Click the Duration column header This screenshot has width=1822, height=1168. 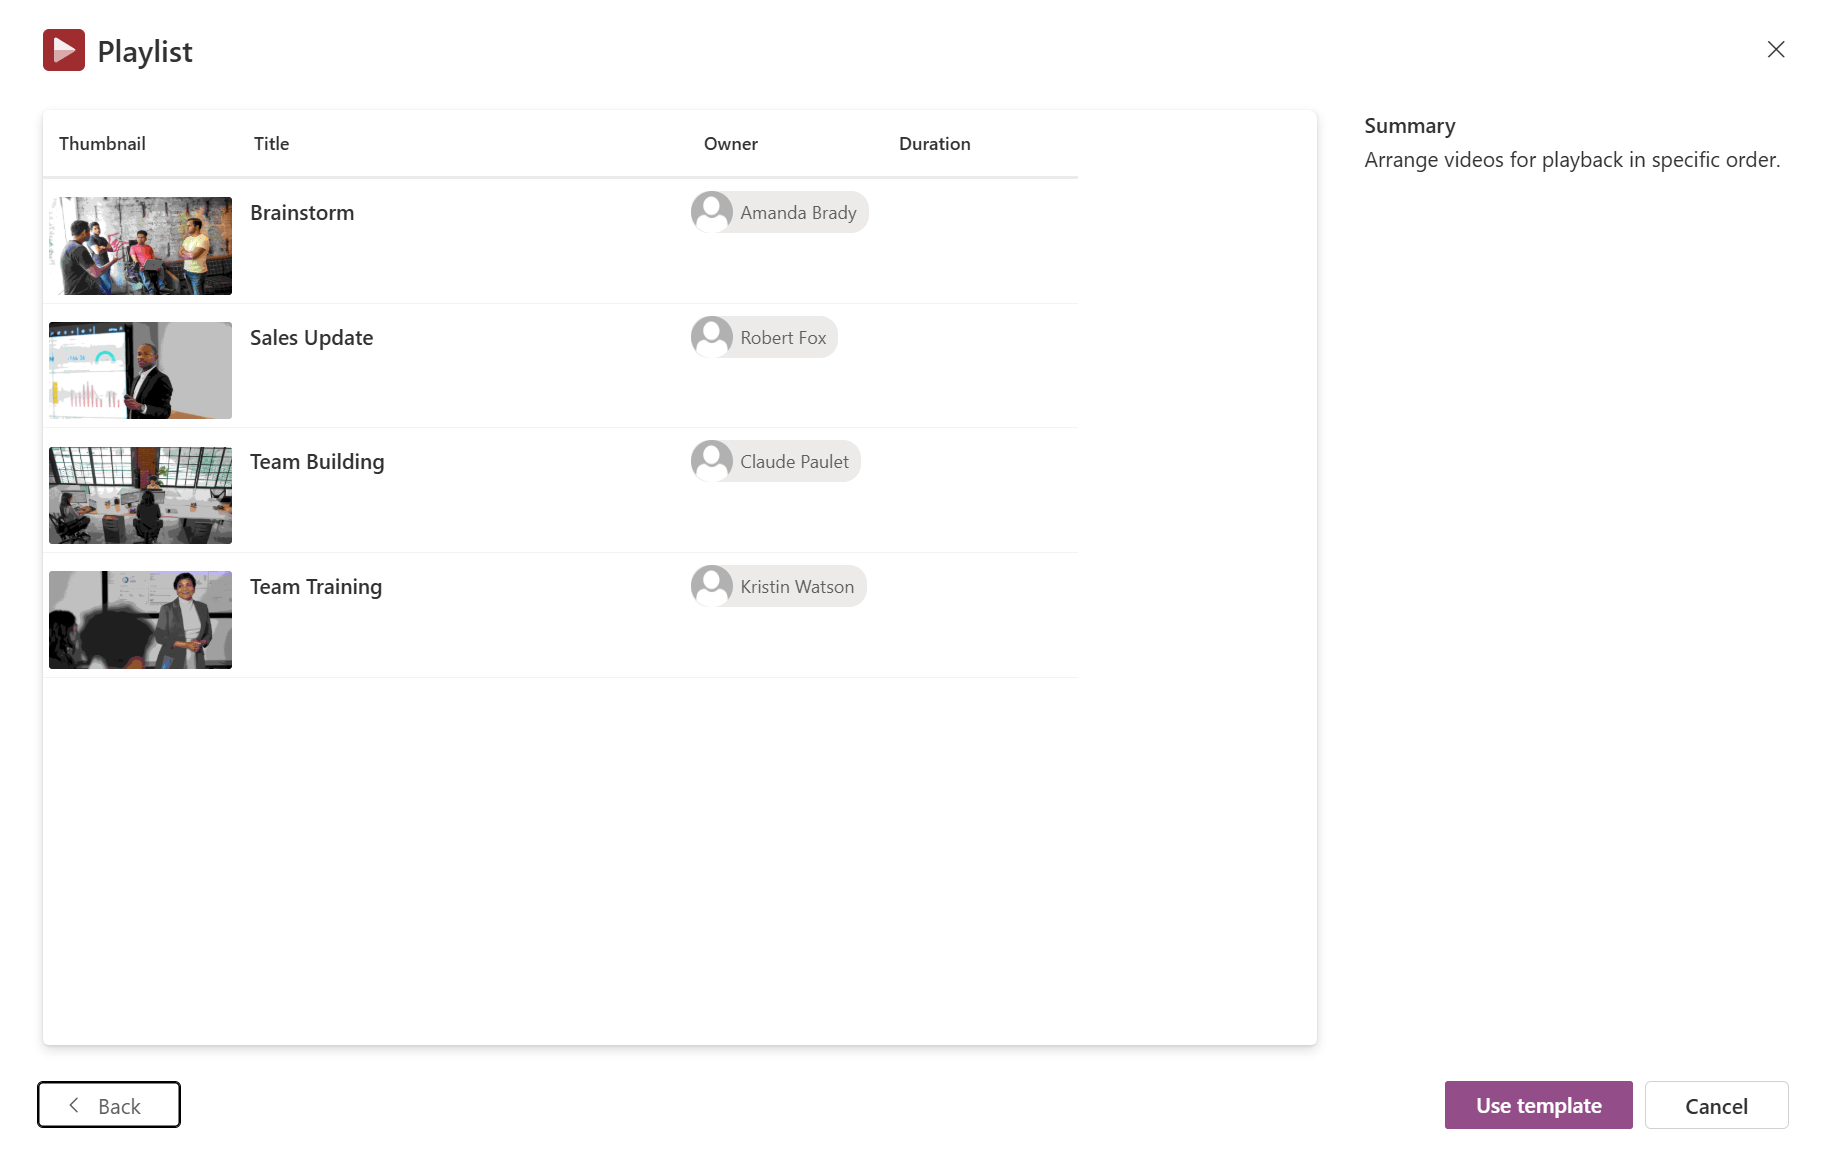(933, 143)
